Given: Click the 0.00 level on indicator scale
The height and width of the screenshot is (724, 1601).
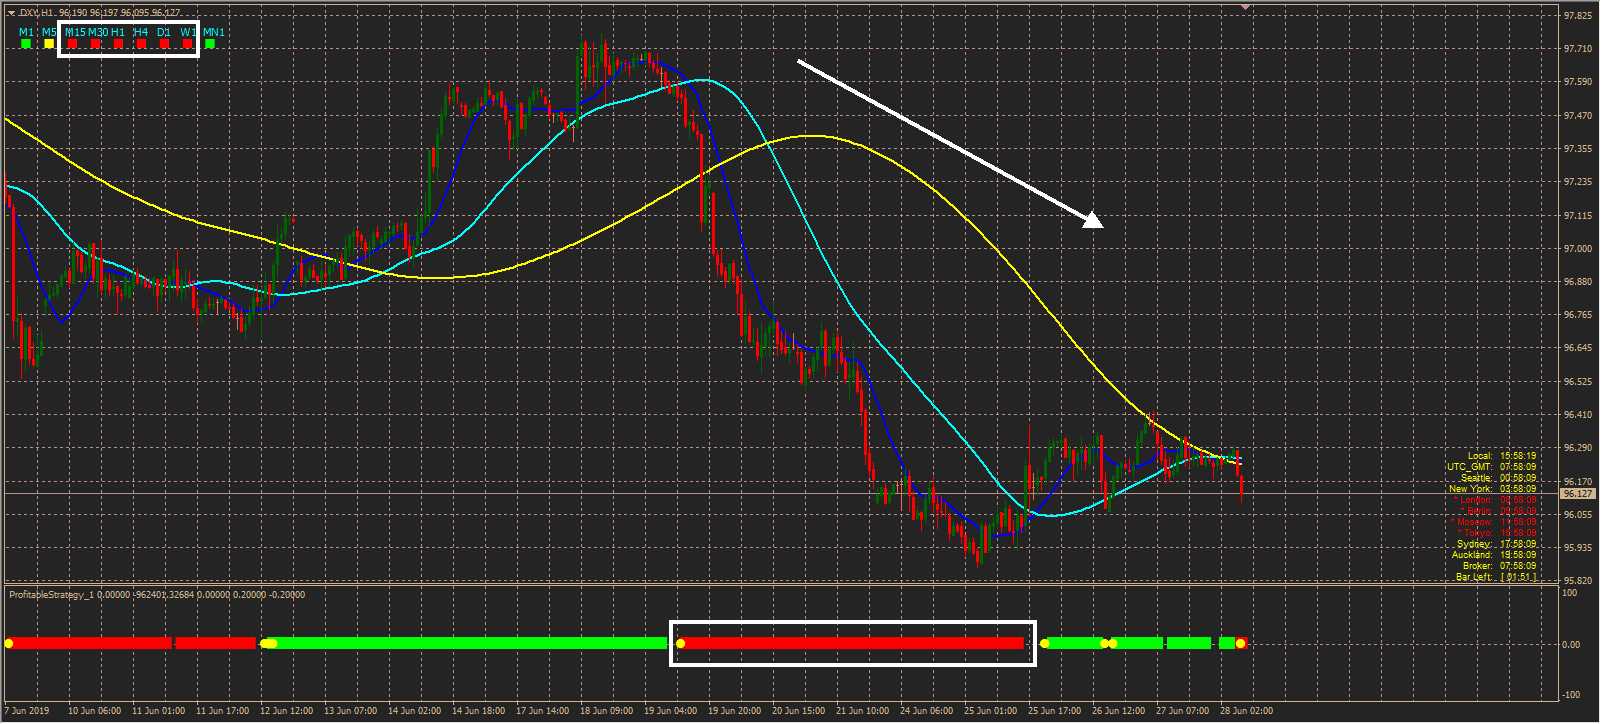Looking at the screenshot, I should [1572, 644].
